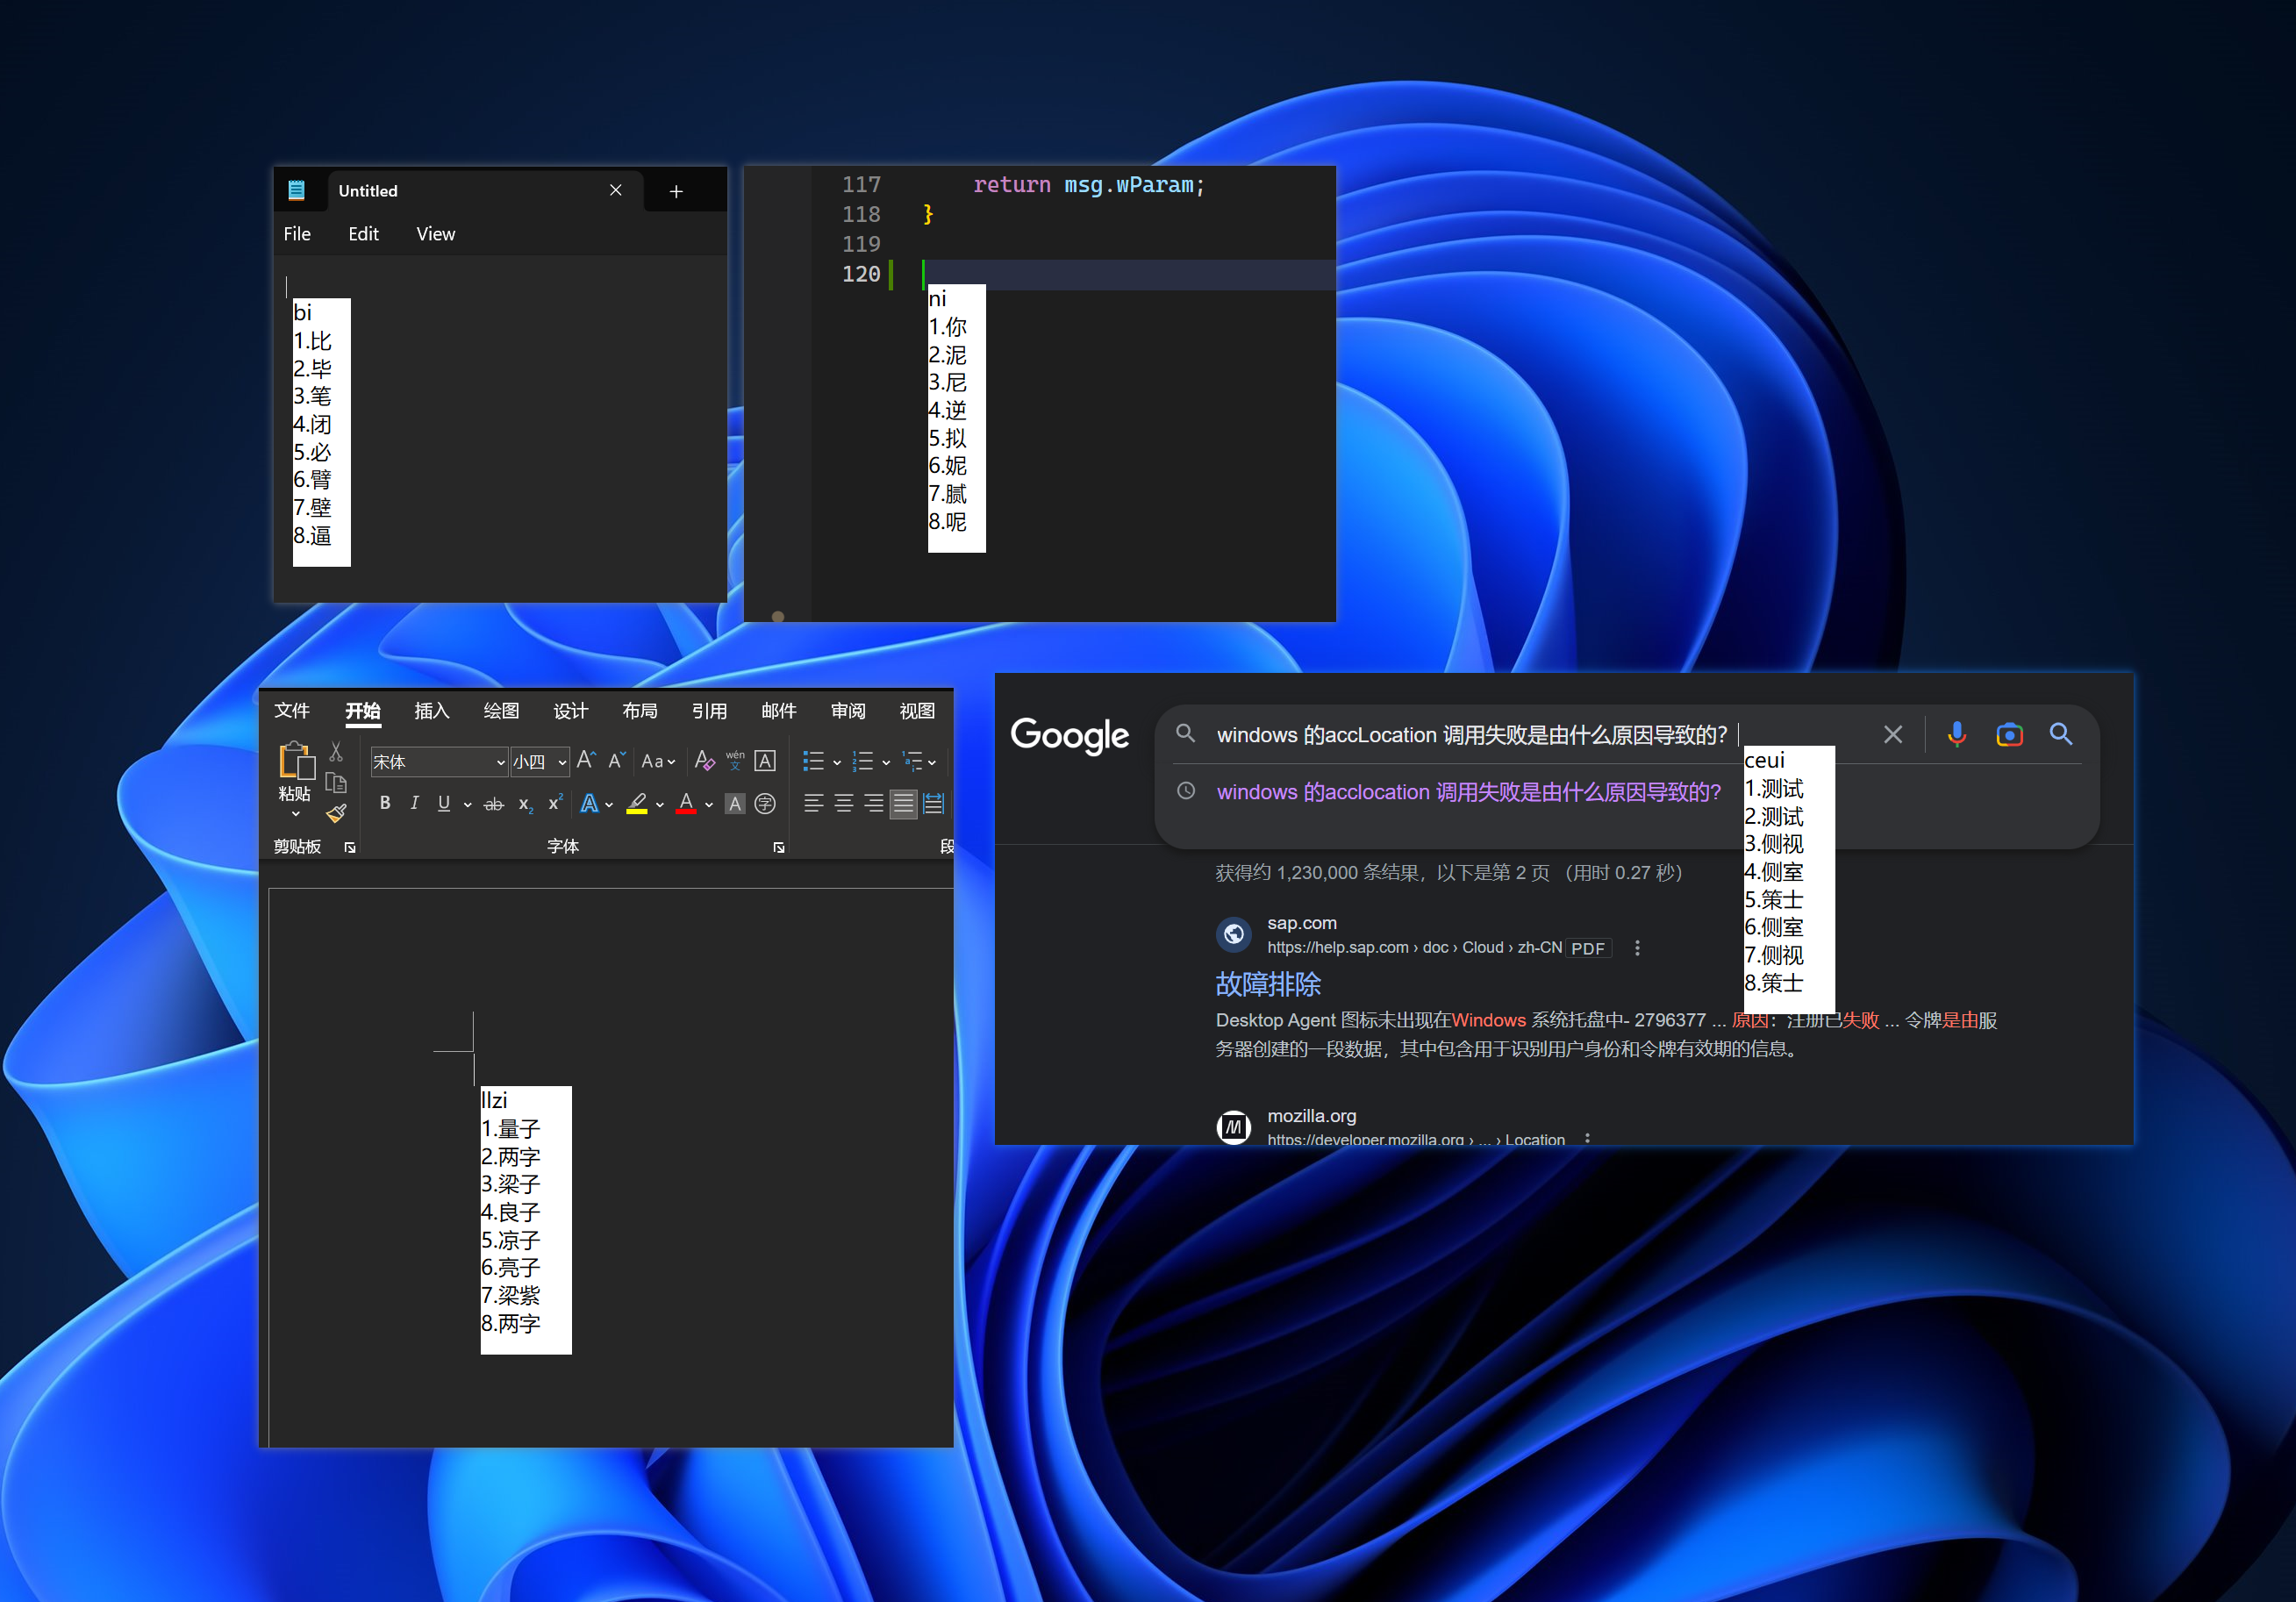The height and width of the screenshot is (1602, 2296).
Task: Search by voice using microphone icon
Action: 1956,735
